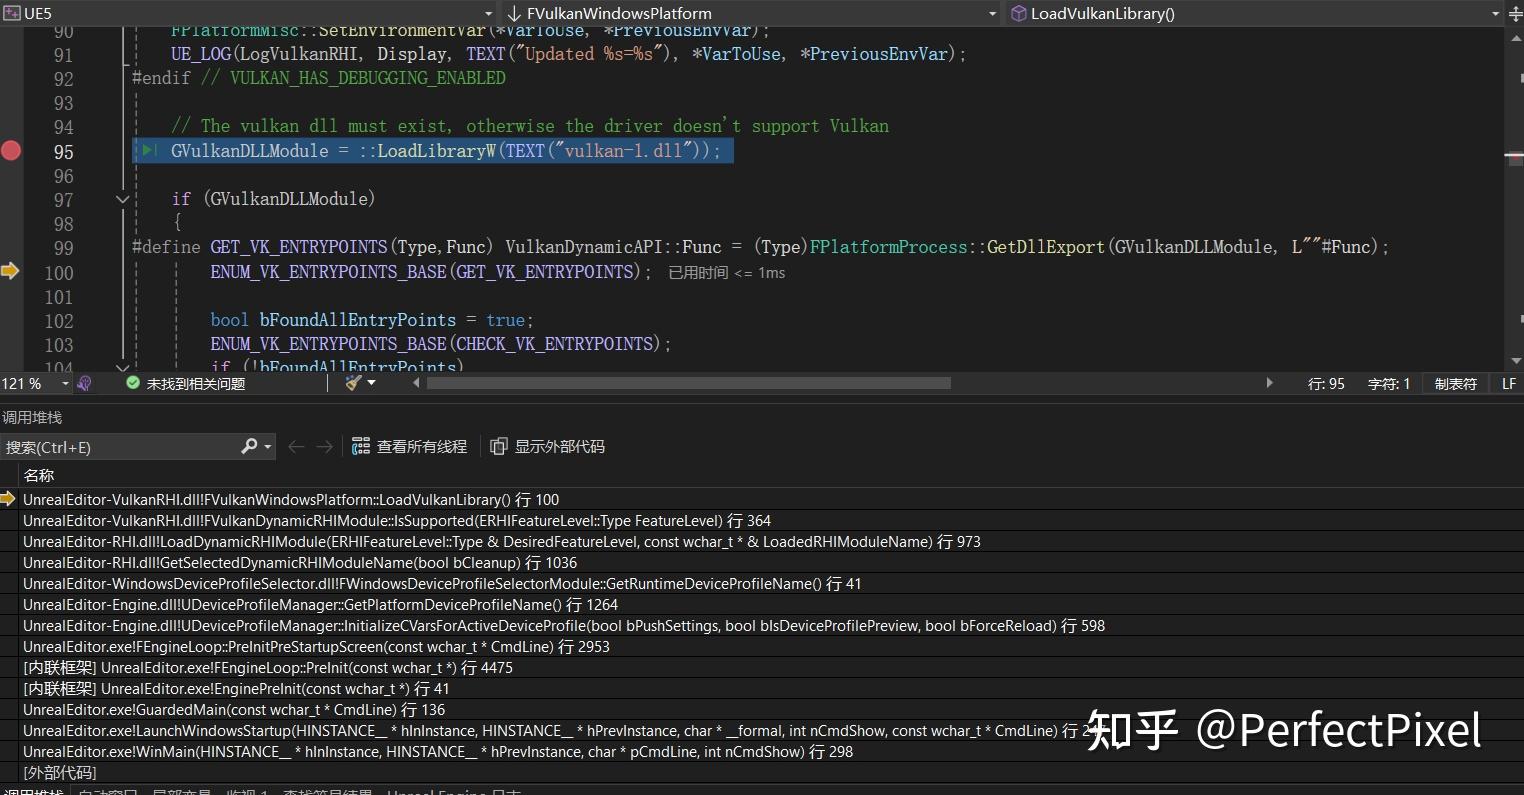The width and height of the screenshot is (1524, 795).
Task: Click the code cleanup broom icon
Action: 352,383
